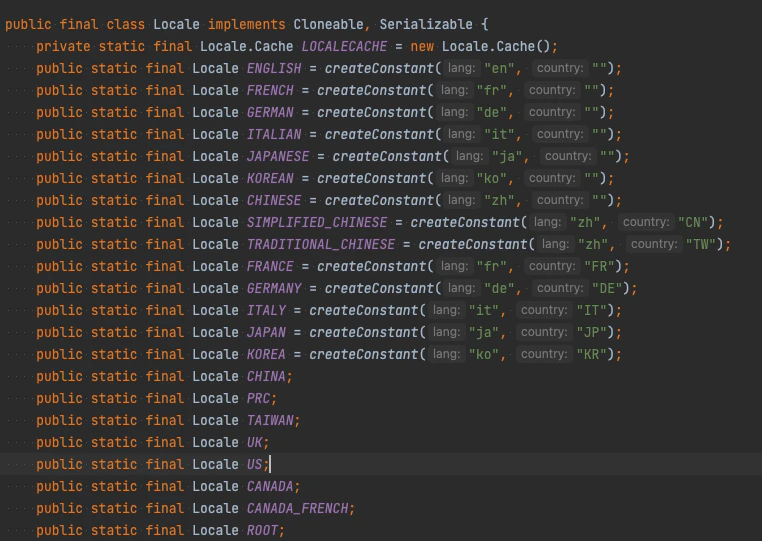The height and width of the screenshot is (541, 762).
Task: Click the "ja" string on the JAPANESE line
Action: point(507,156)
